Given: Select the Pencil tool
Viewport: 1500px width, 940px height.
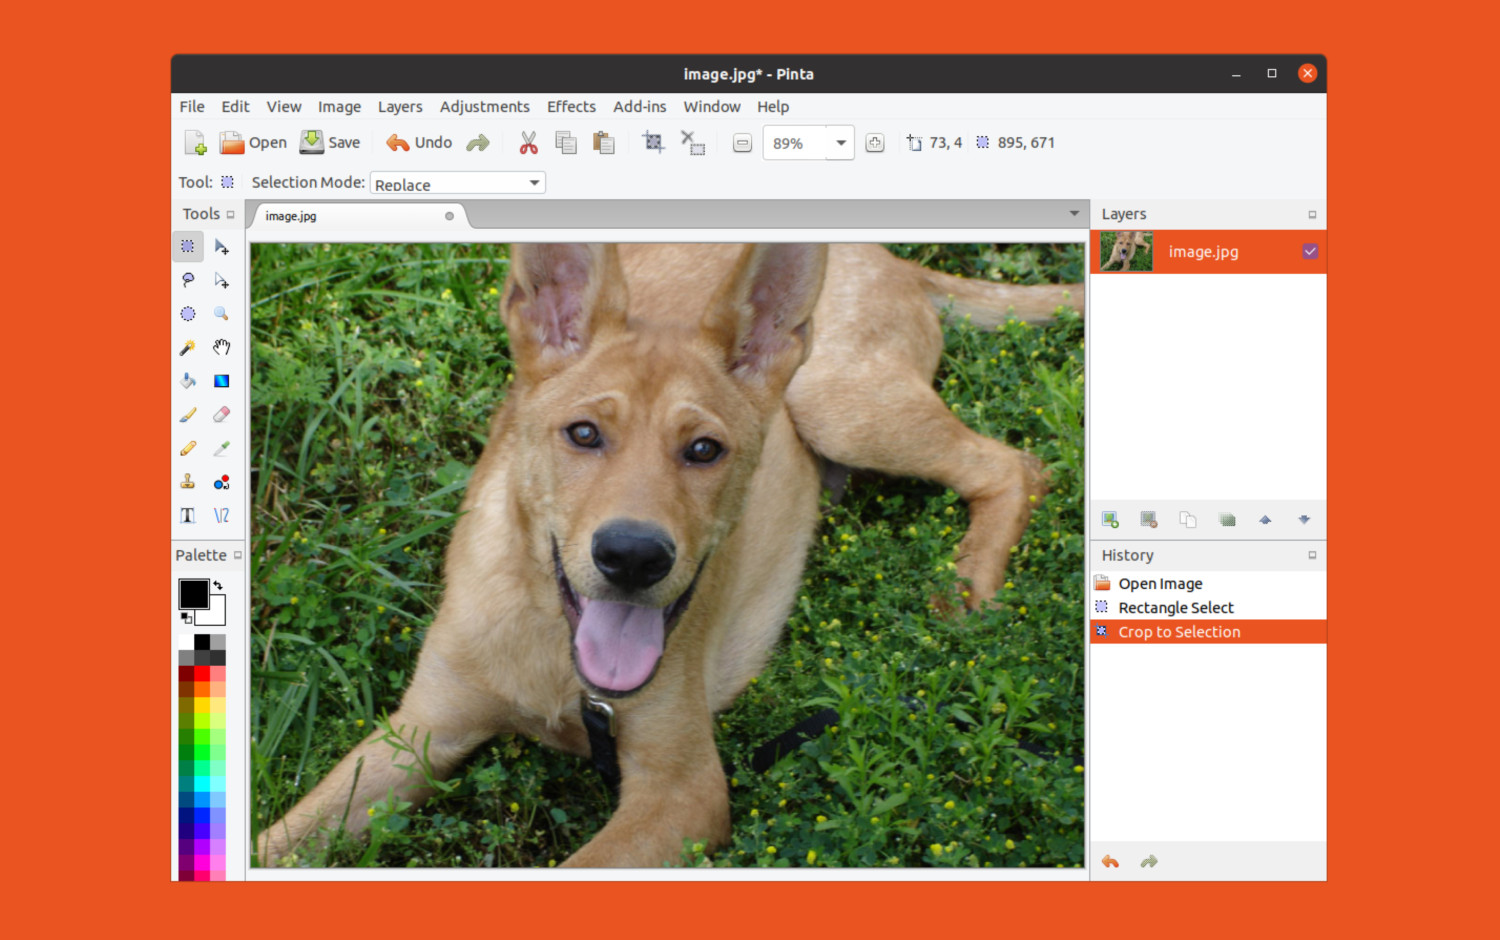Looking at the screenshot, I should pos(188,448).
